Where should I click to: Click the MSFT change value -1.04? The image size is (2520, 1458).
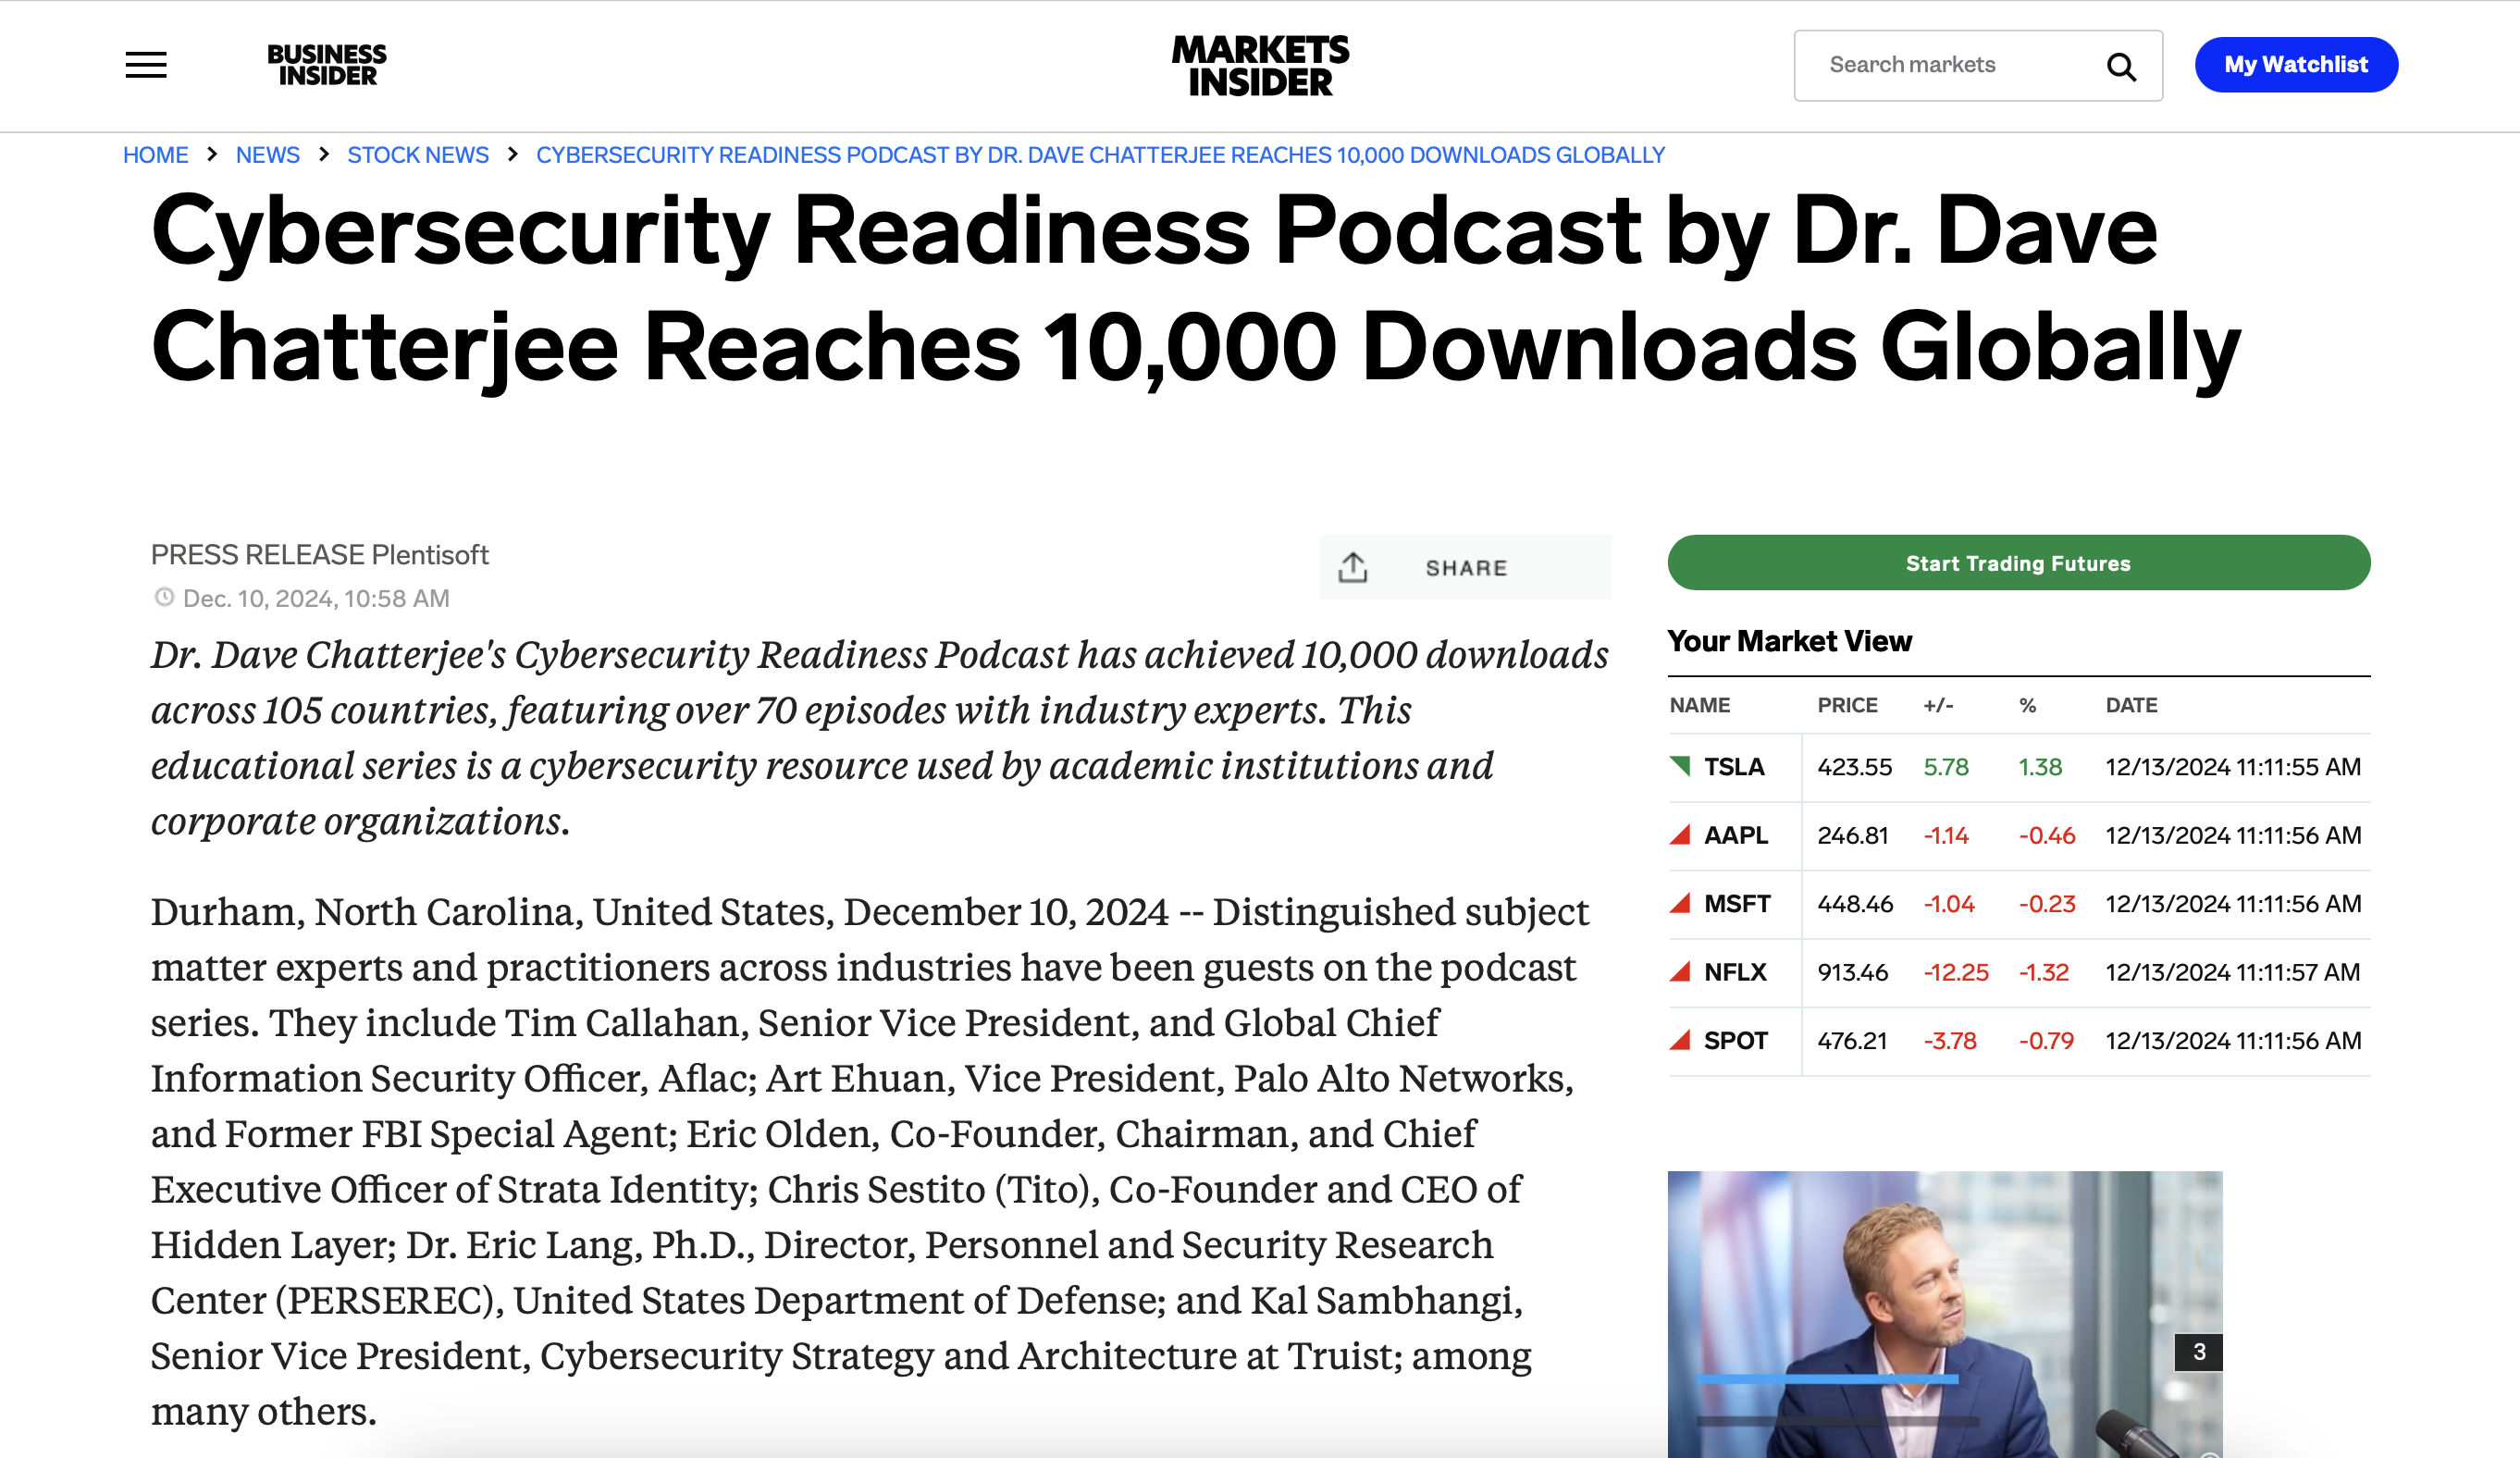click(x=1949, y=904)
